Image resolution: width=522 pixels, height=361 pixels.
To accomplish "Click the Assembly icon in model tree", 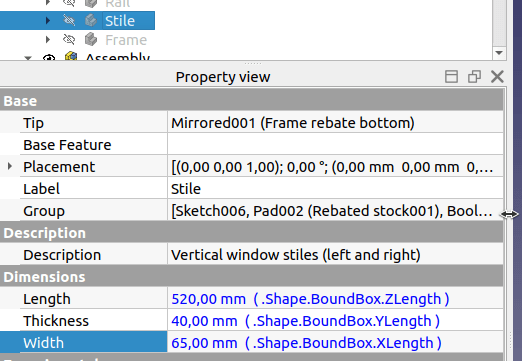I will pyautogui.click(x=71, y=57).
